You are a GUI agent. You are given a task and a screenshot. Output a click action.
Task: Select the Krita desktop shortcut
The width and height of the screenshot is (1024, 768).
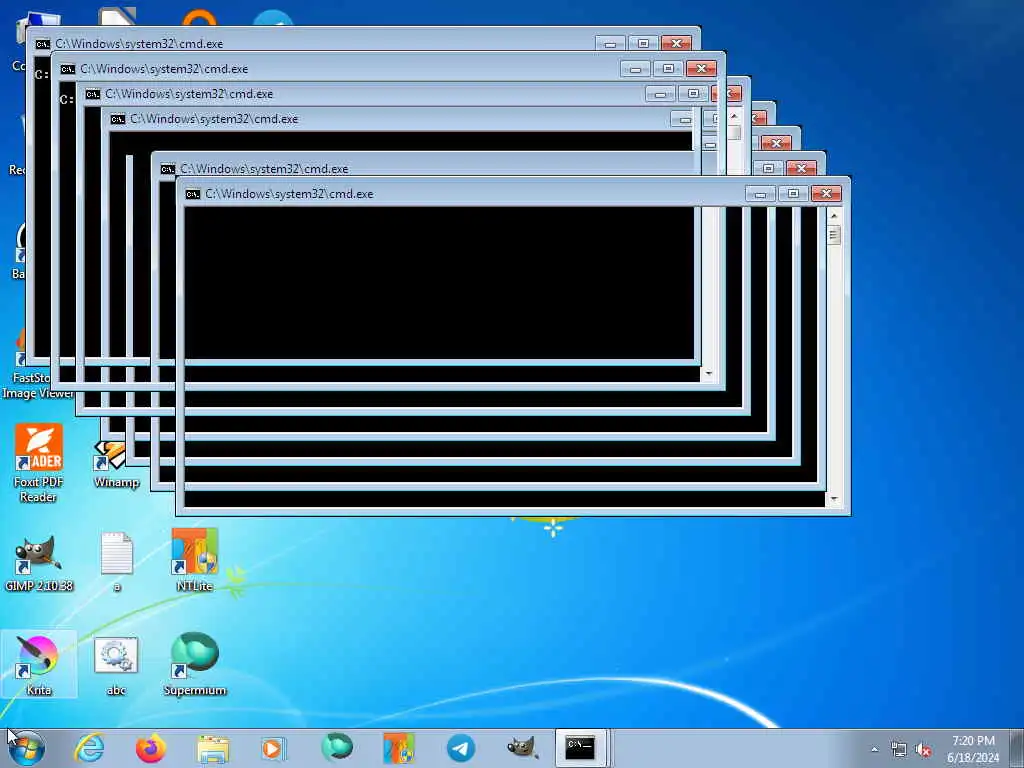(x=39, y=664)
